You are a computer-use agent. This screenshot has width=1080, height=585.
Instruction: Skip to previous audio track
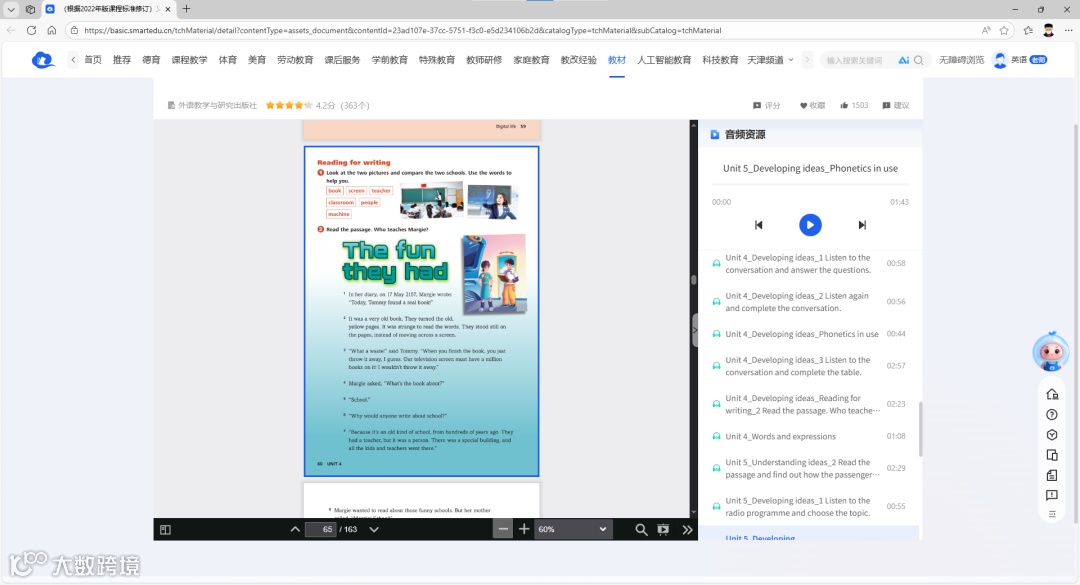point(758,225)
